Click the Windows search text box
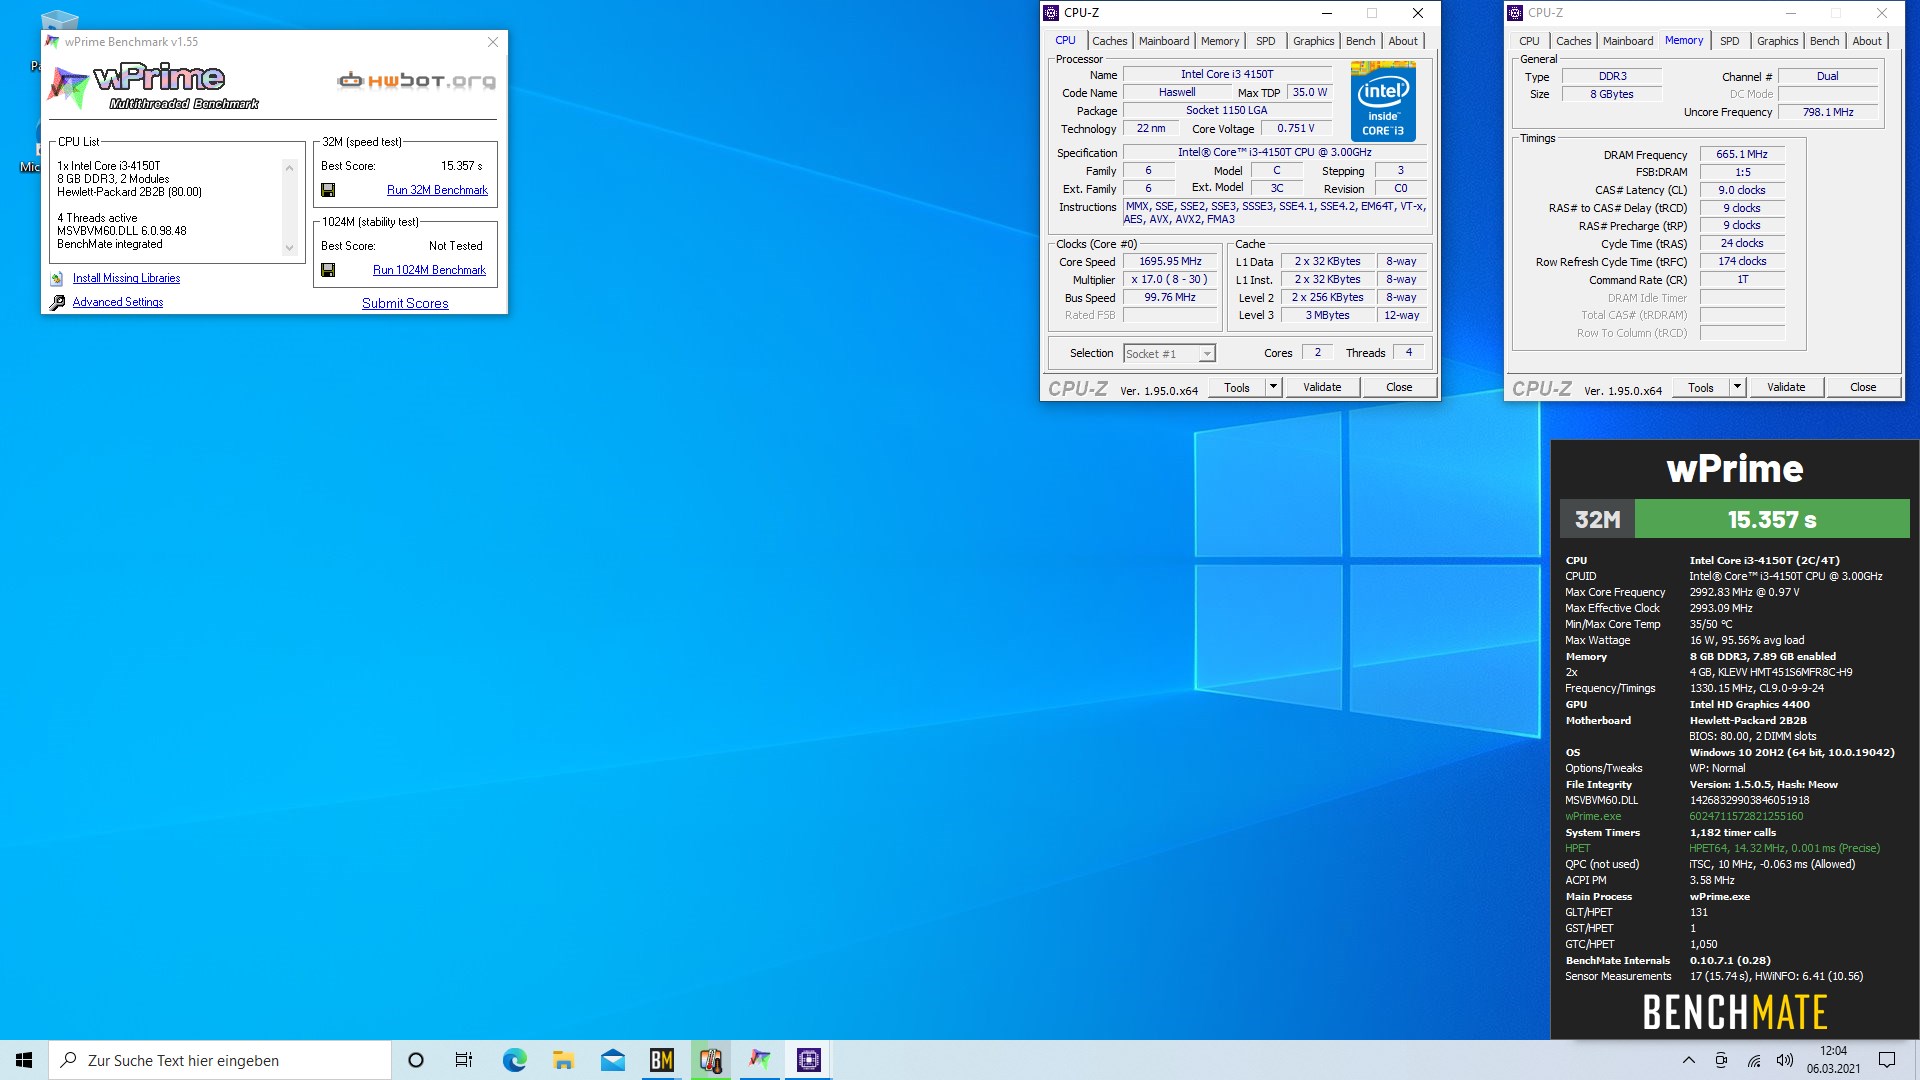Screen dimensions: 1920x1080 (x=220, y=1060)
